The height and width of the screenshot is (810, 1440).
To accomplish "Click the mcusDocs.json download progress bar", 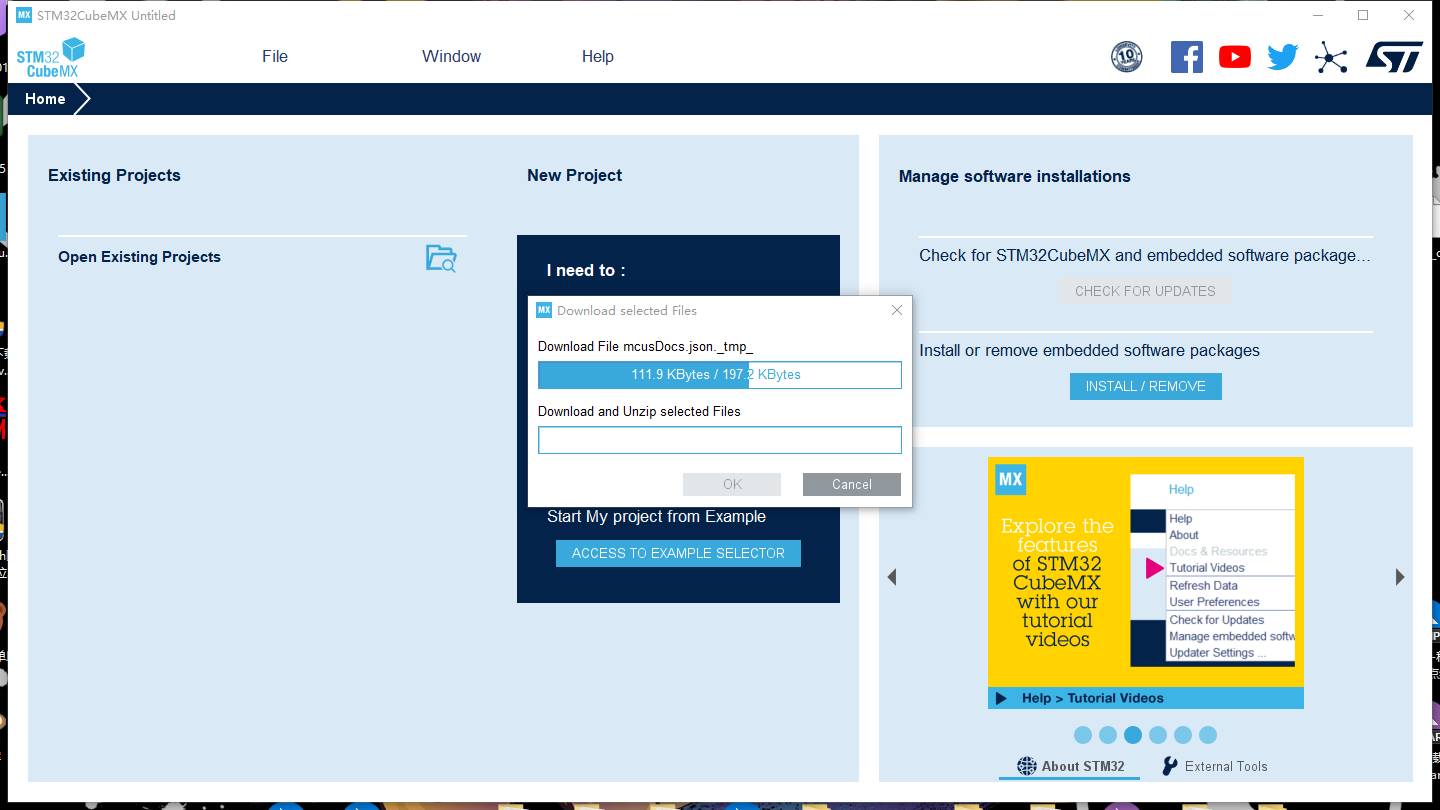I will [x=720, y=375].
